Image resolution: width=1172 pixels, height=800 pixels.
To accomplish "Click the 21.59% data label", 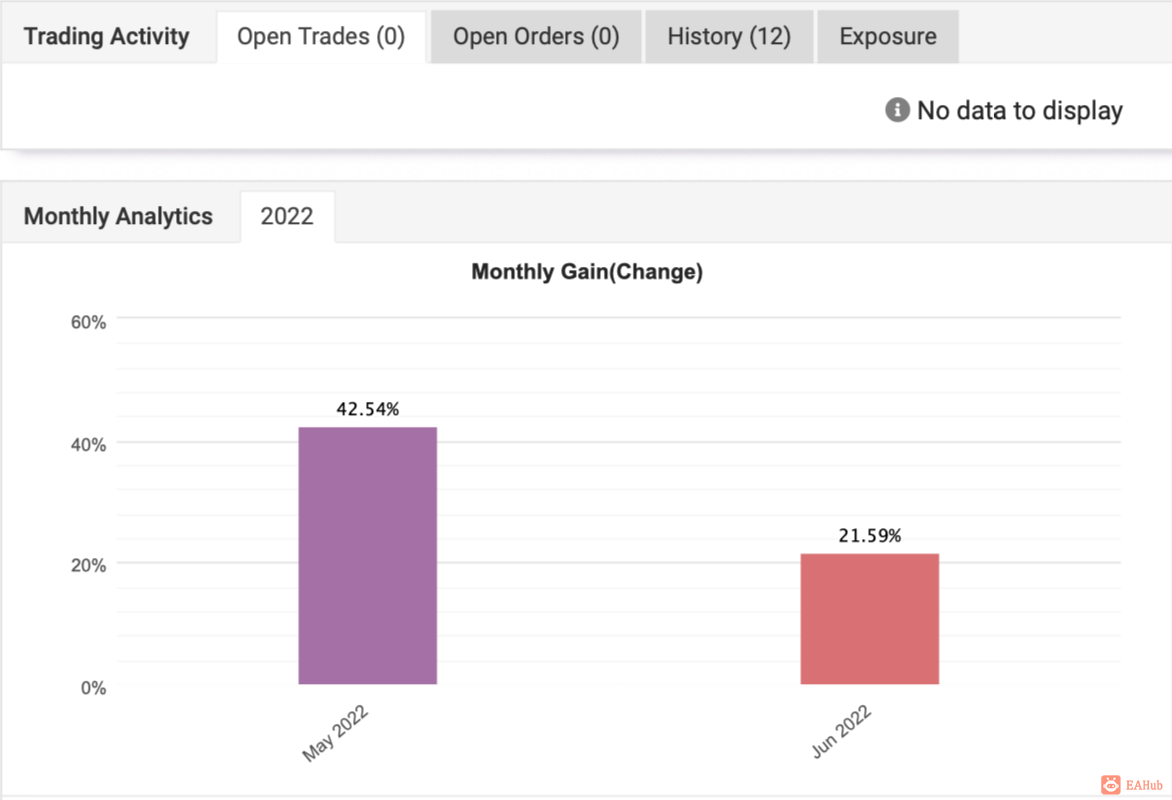I will coord(869,535).
